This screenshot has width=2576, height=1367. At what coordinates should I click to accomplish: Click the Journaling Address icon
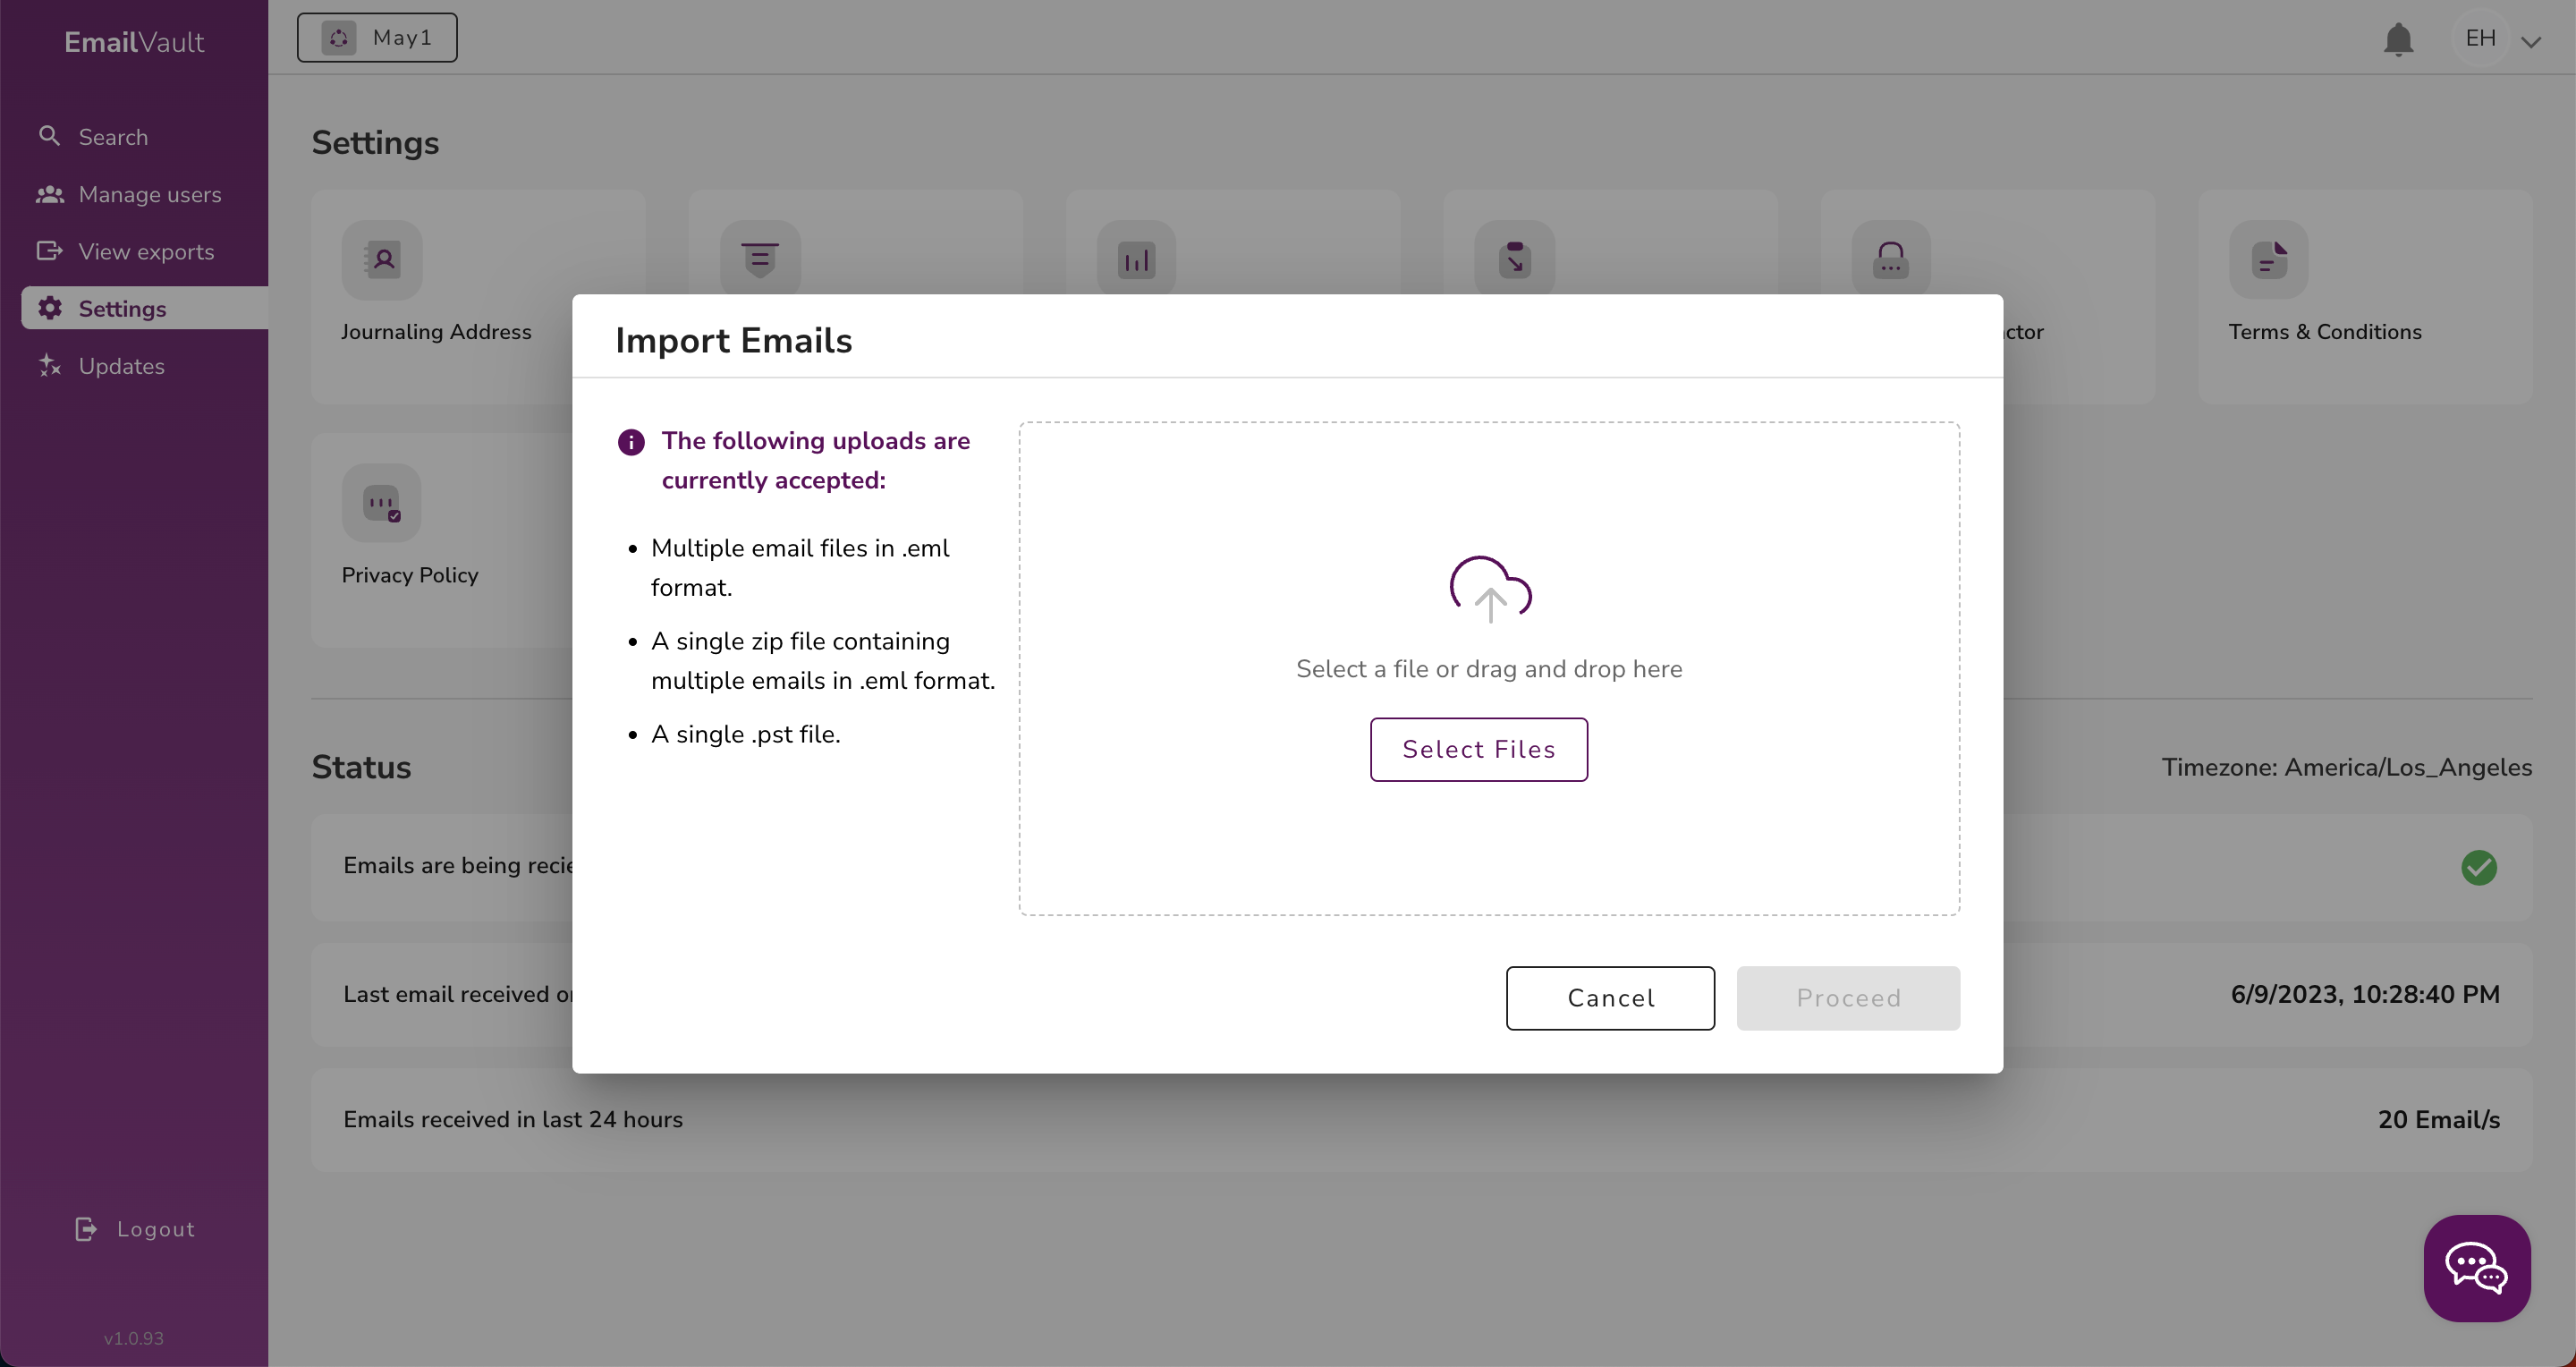point(382,260)
